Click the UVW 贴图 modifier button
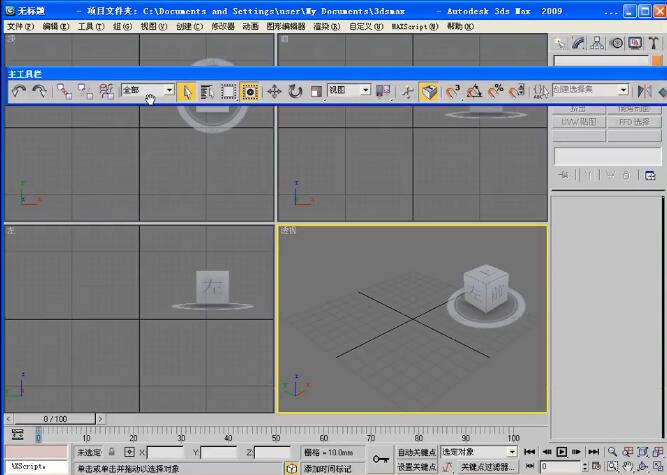667x475 pixels. pyautogui.click(x=579, y=122)
